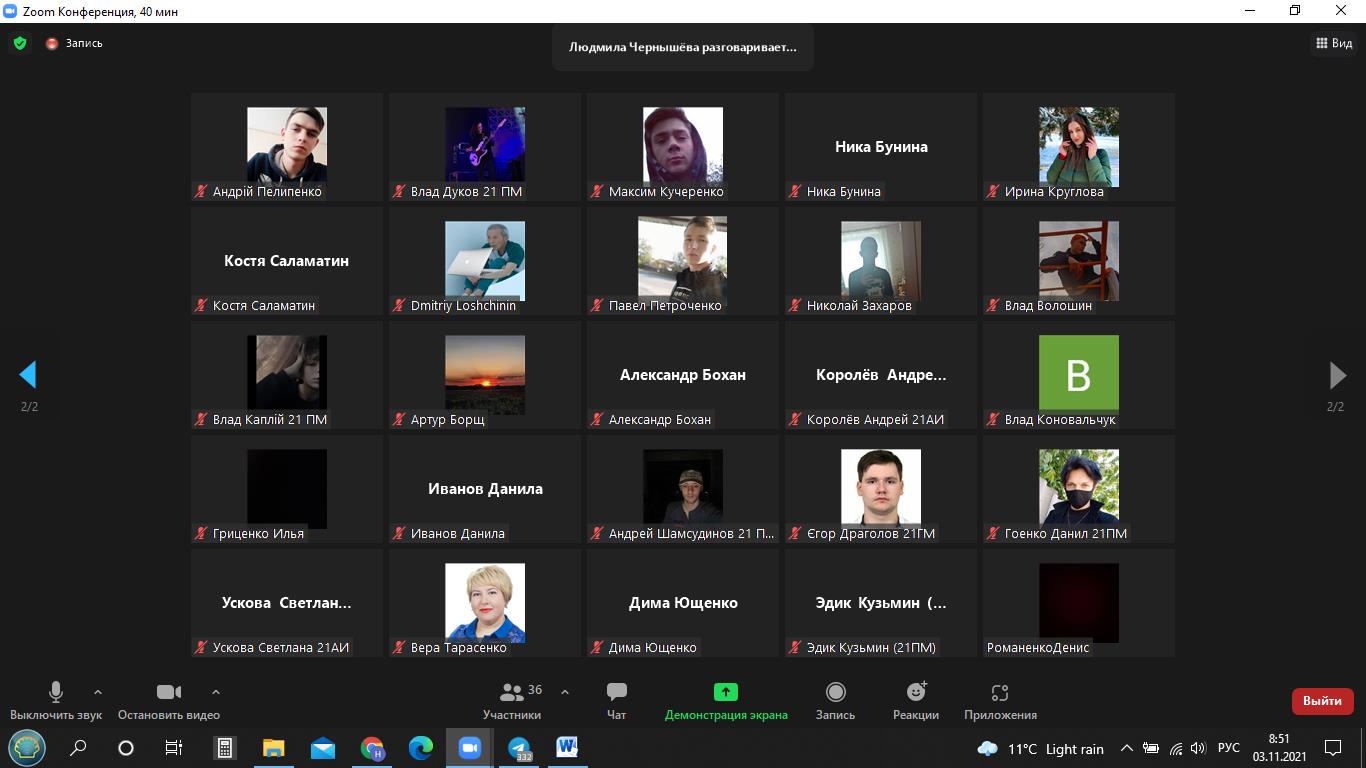Expand video options arrow beside camera
This screenshot has width=1366, height=768.
216,692
